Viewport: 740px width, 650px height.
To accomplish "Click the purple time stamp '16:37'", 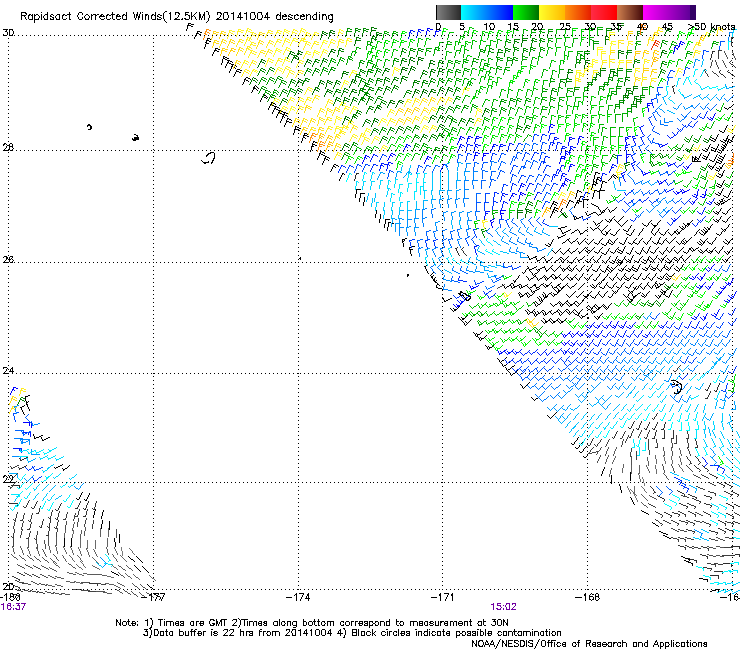I will pos(13,607).
